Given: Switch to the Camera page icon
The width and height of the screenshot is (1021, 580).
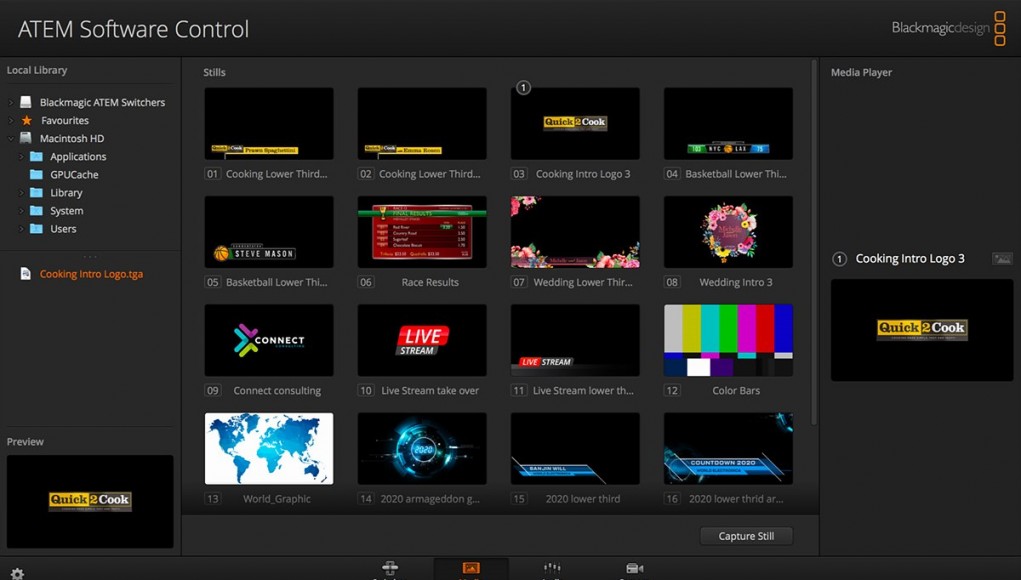Looking at the screenshot, I should pos(634,569).
